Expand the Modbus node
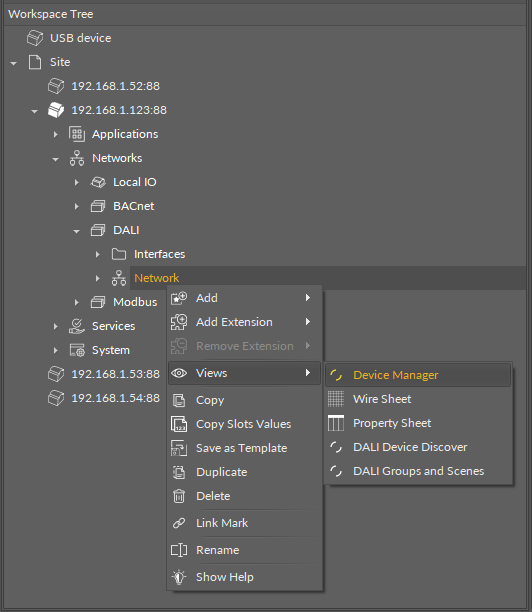This screenshot has width=532, height=612. coord(77,302)
